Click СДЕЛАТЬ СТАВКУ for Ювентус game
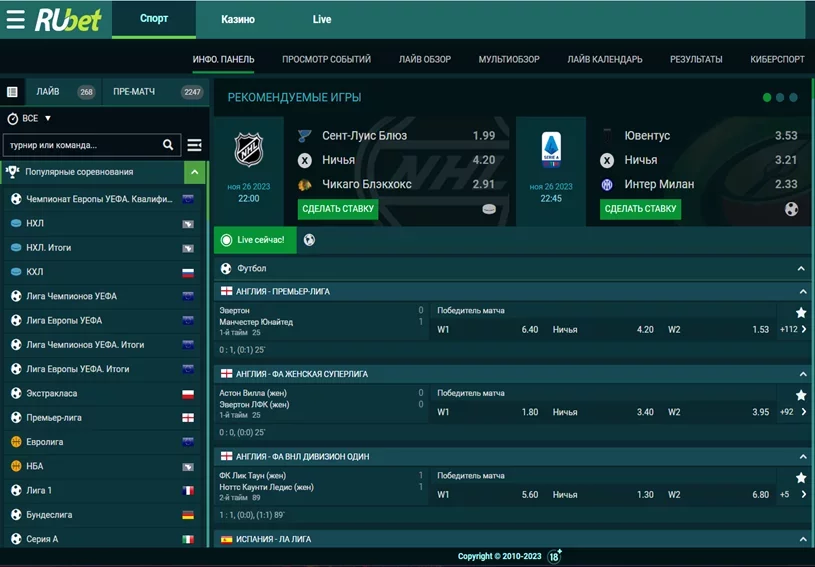 point(640,209)
